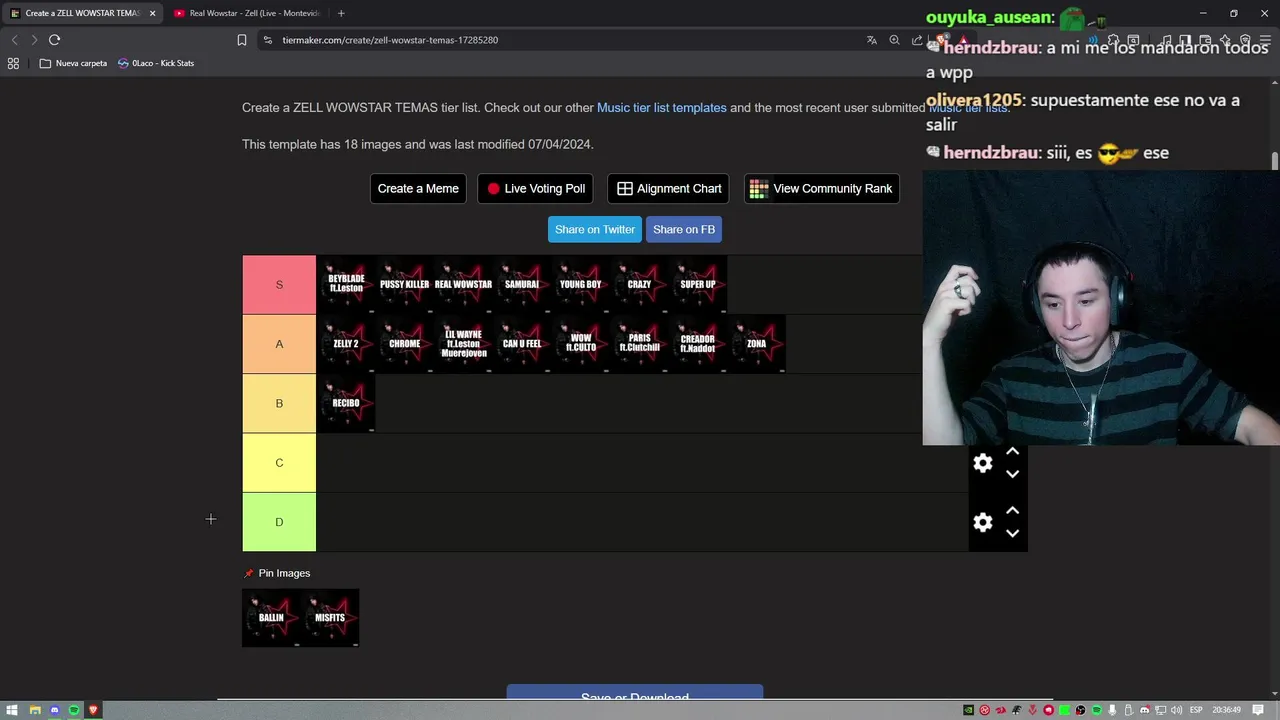Share on Twitter

[595, 229]
